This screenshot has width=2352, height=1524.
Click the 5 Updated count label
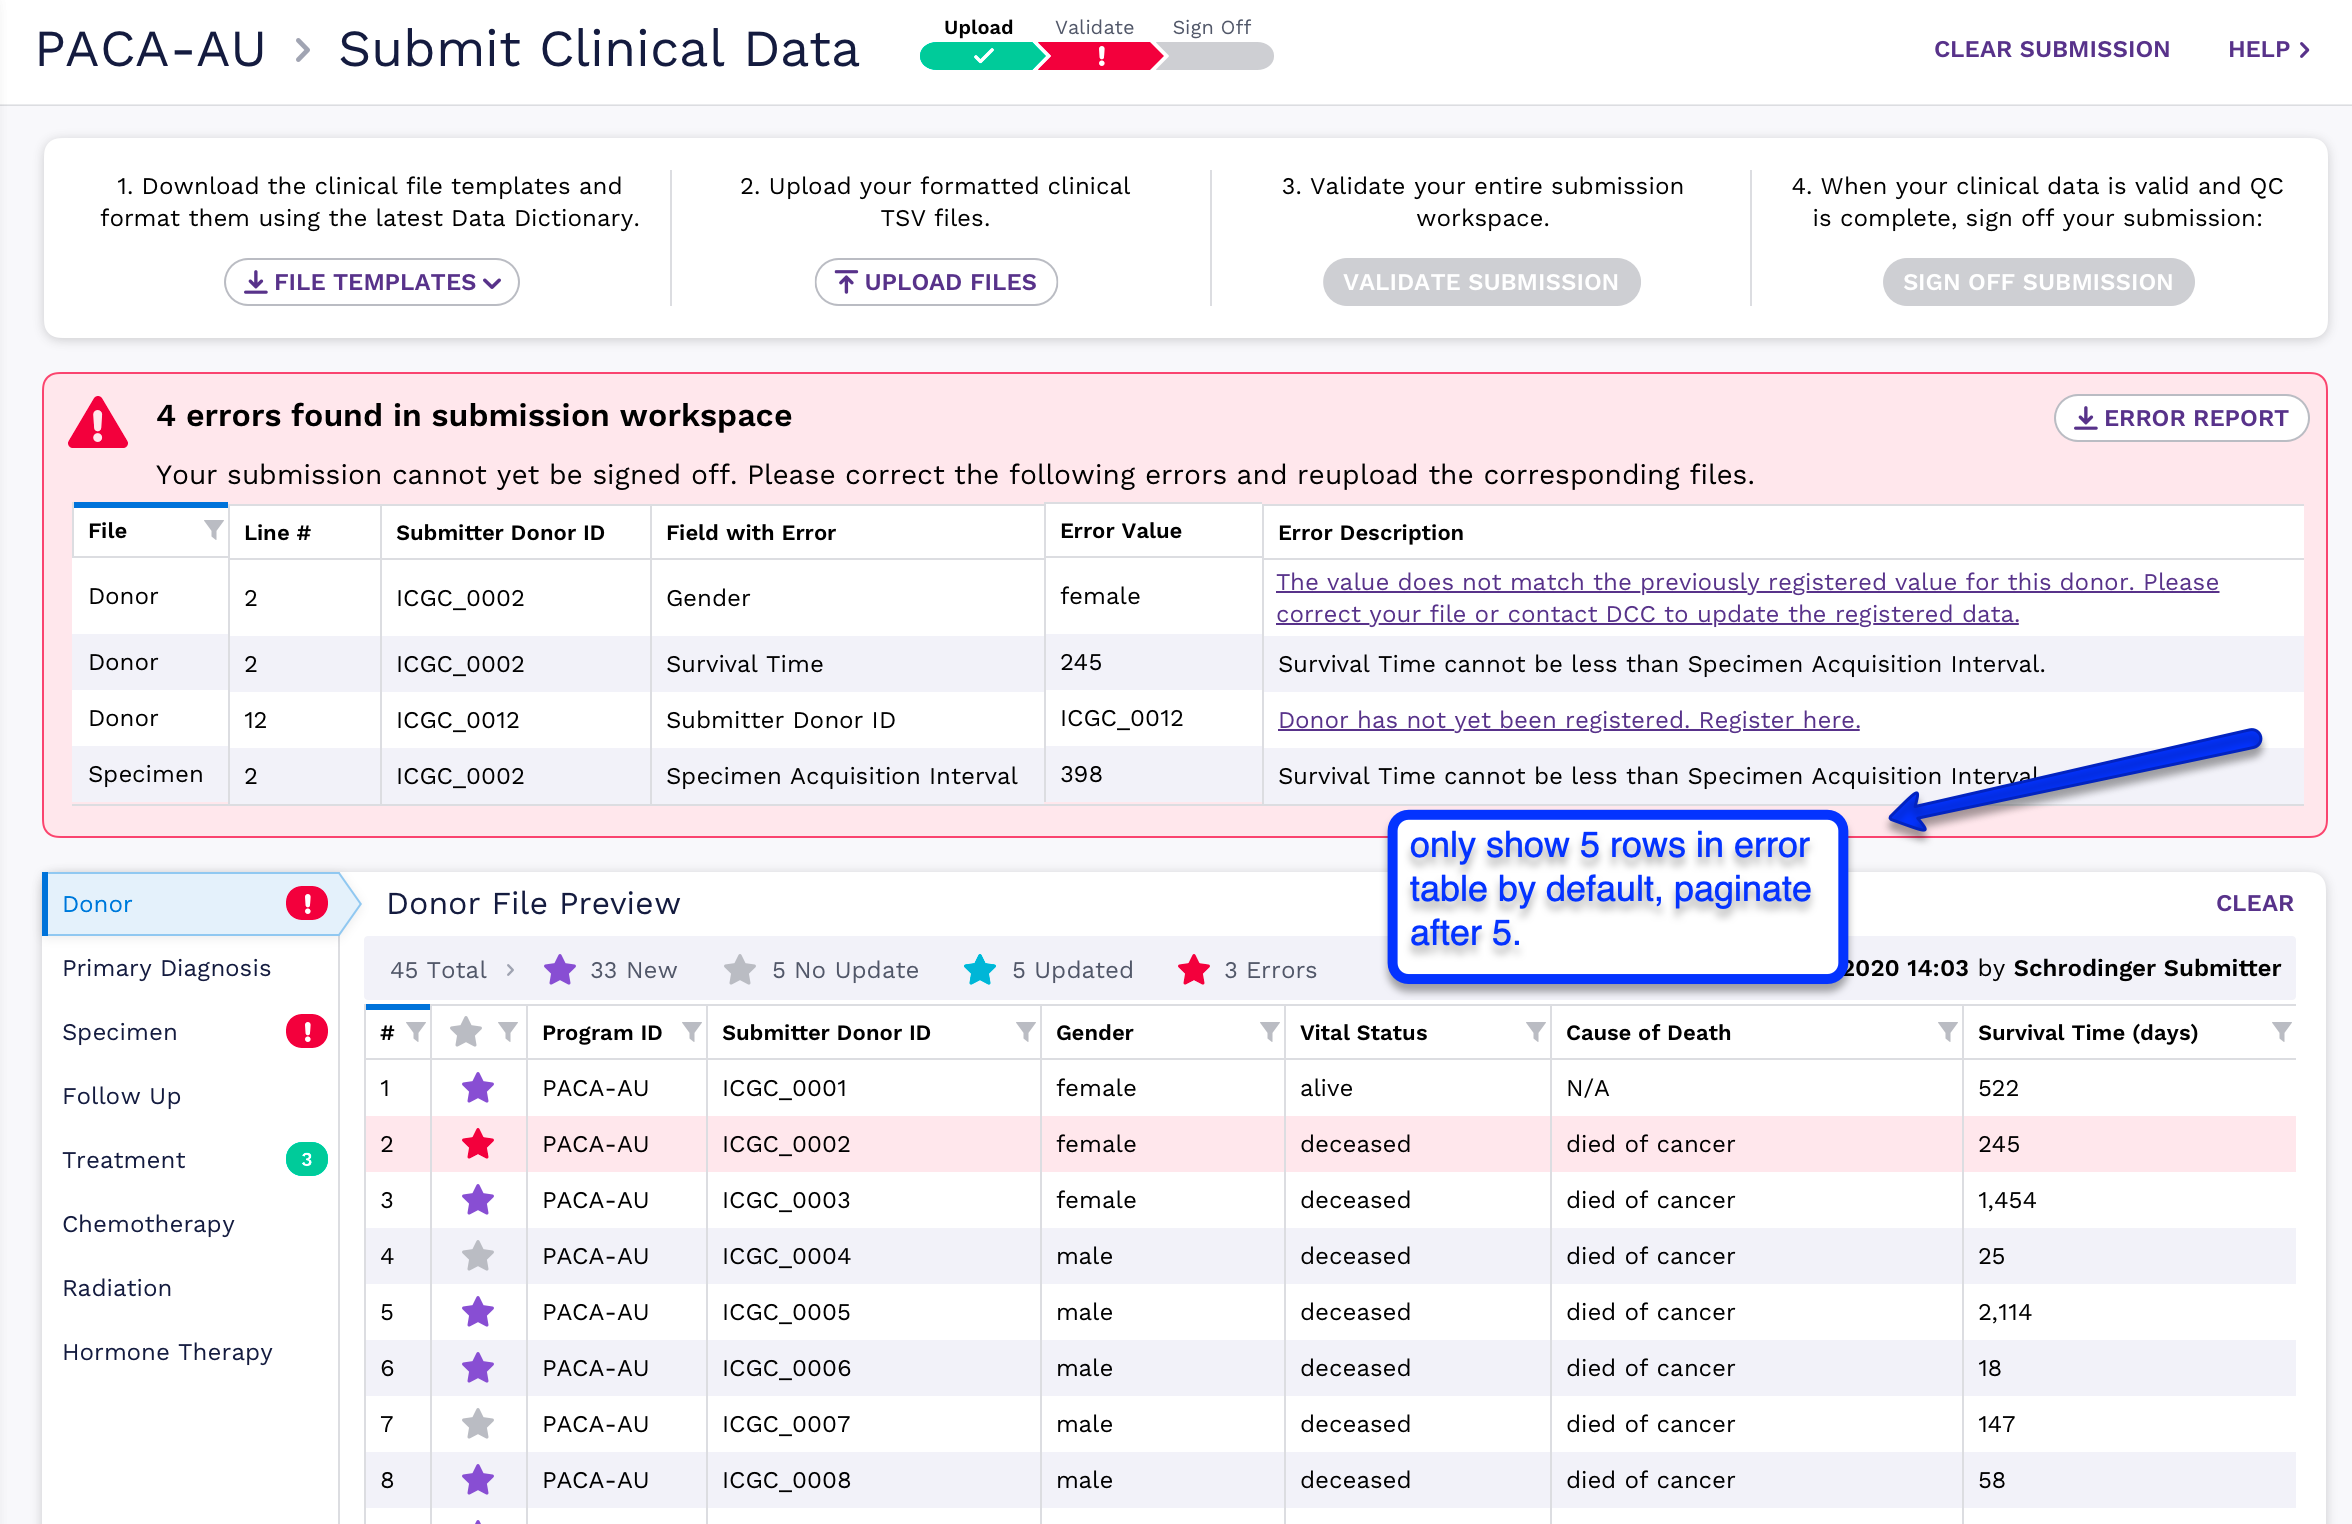tap(1072, 970)
